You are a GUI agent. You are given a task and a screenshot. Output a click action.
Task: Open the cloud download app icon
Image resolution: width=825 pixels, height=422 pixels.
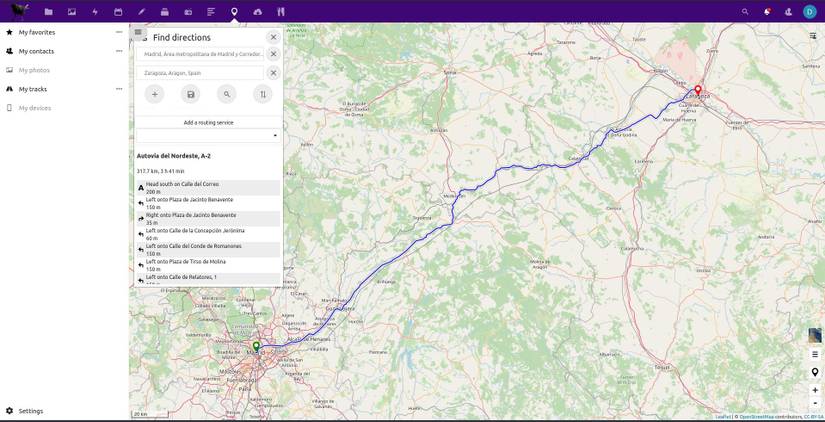coord(257,12)
